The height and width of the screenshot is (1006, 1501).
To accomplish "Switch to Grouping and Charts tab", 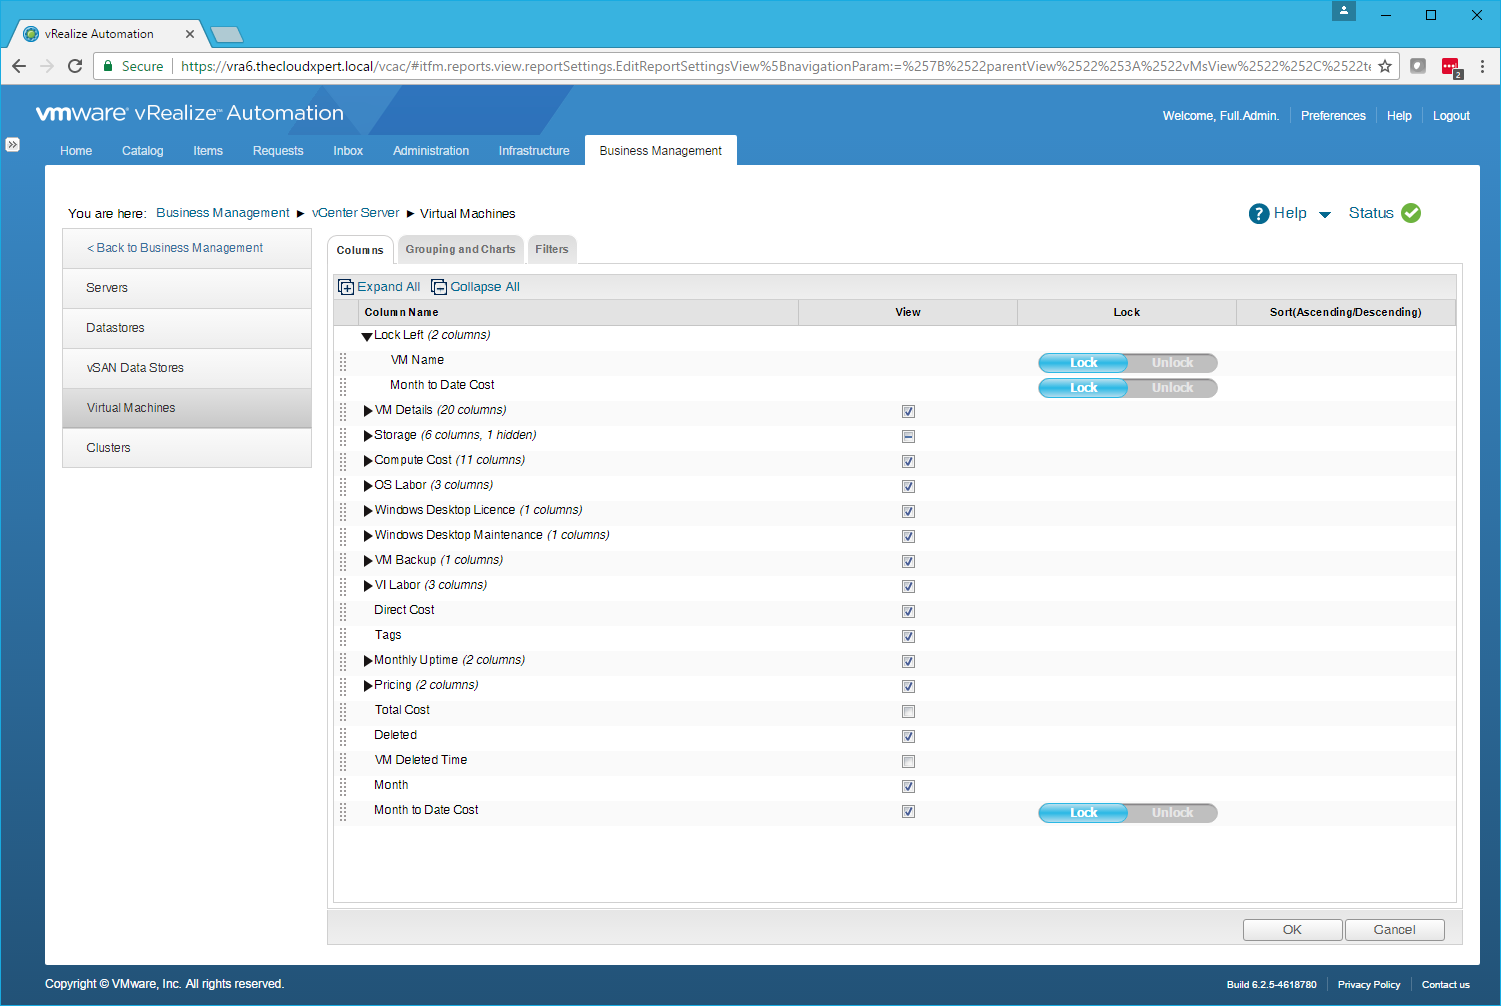I will (460, 250).
